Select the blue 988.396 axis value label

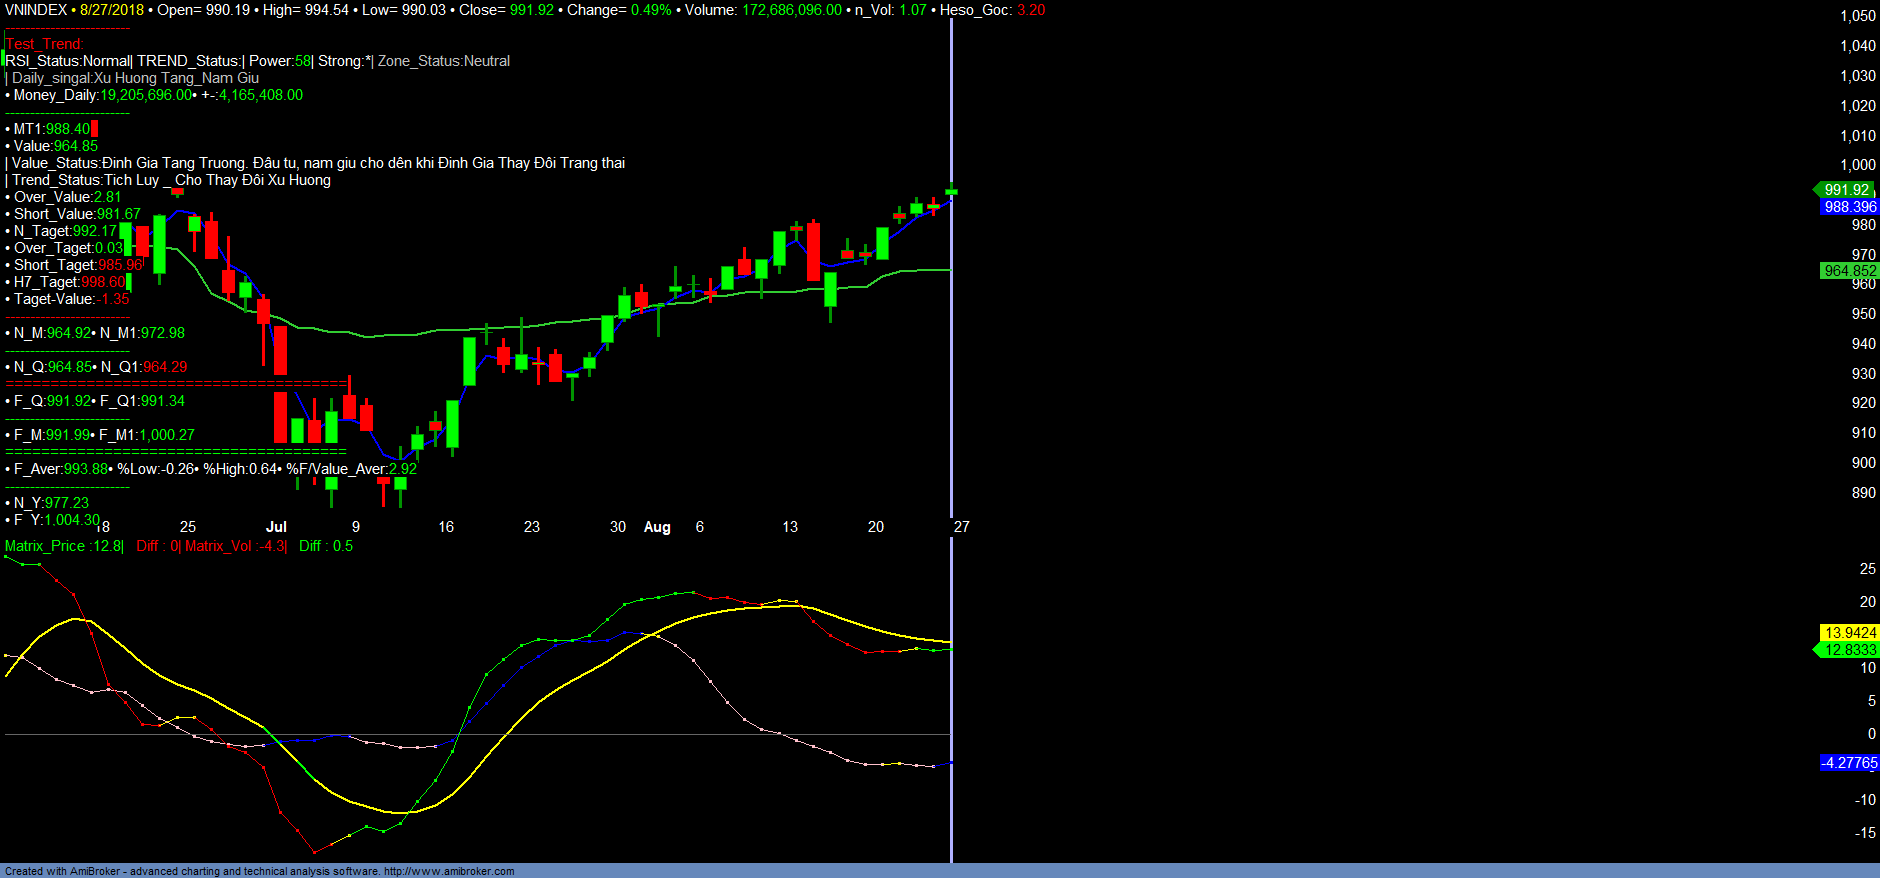[x=1849, y=207]
